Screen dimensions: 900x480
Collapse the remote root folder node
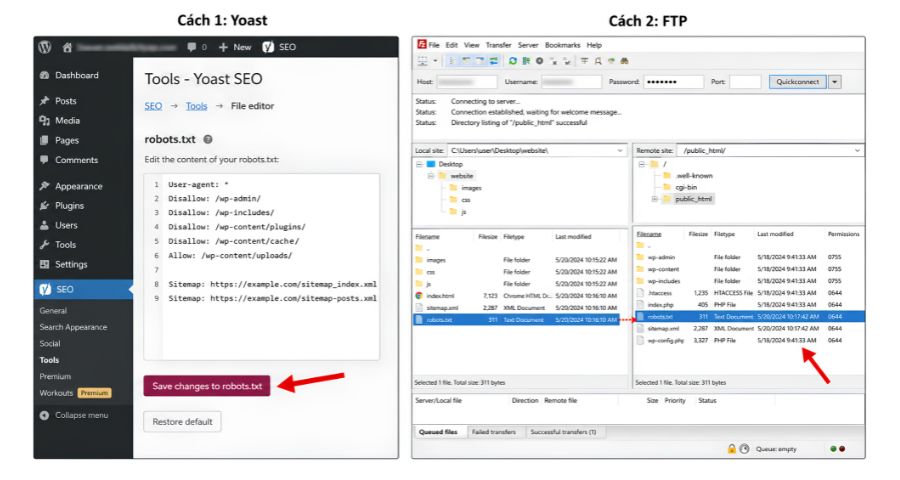(642, 164)
